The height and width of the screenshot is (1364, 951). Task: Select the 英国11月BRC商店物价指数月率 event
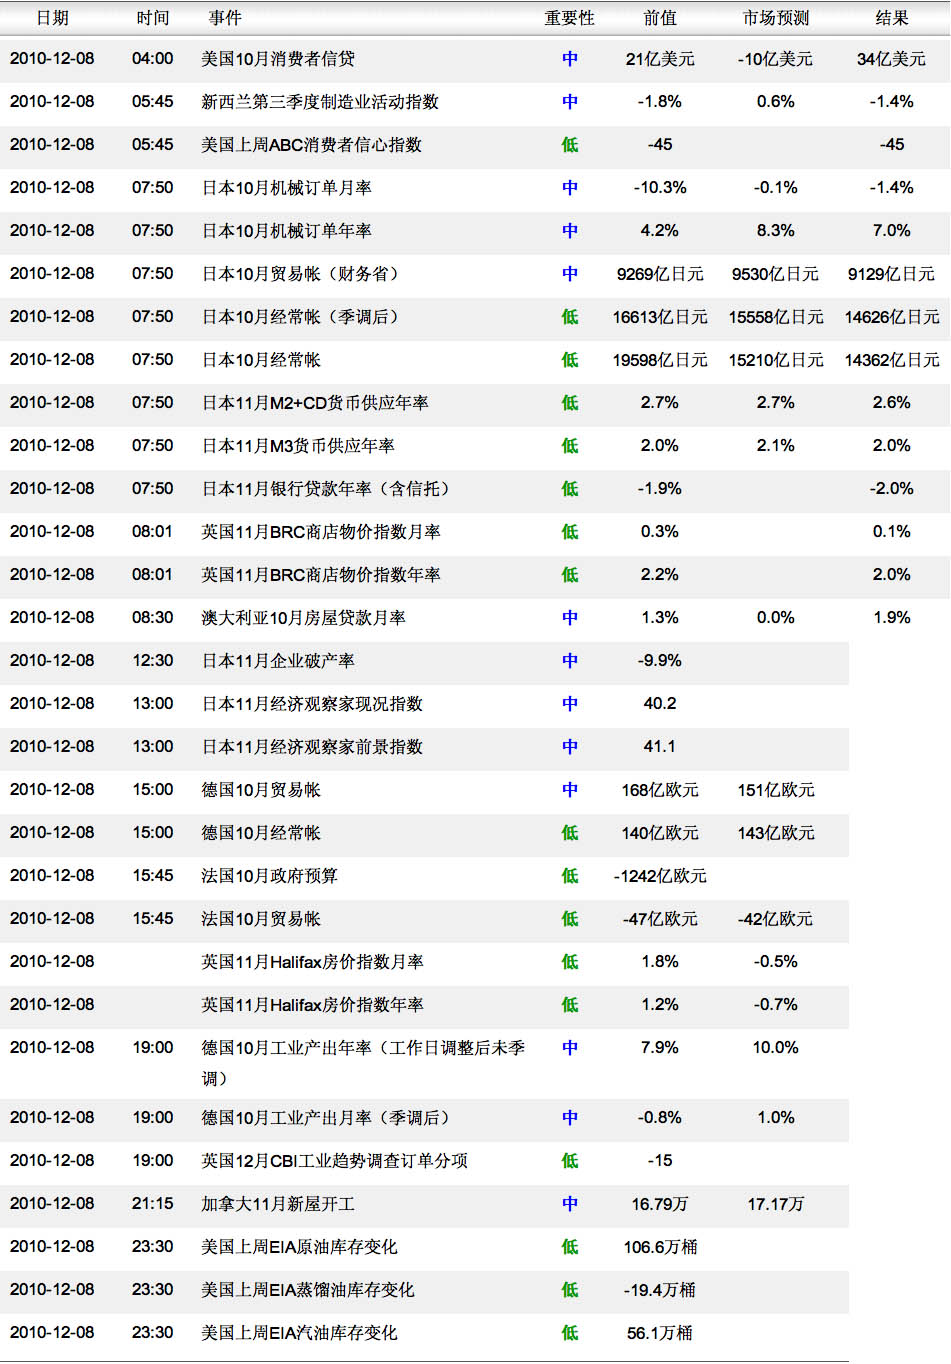click(321, 532)
